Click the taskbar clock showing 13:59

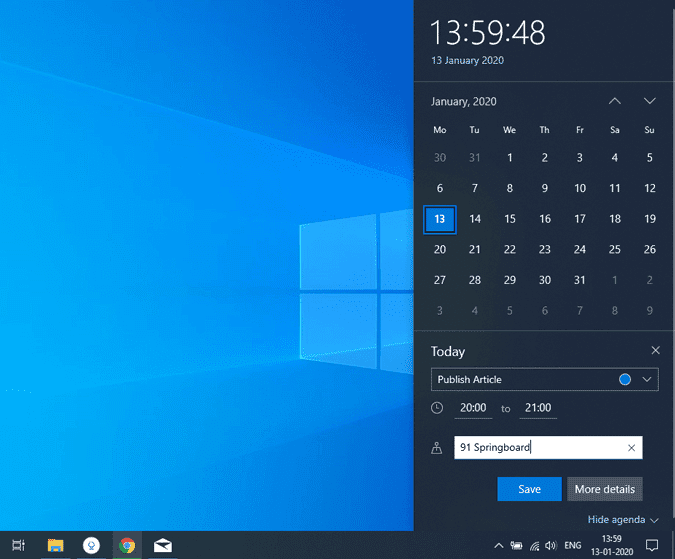pyautogui.click(x=612, y=545)
